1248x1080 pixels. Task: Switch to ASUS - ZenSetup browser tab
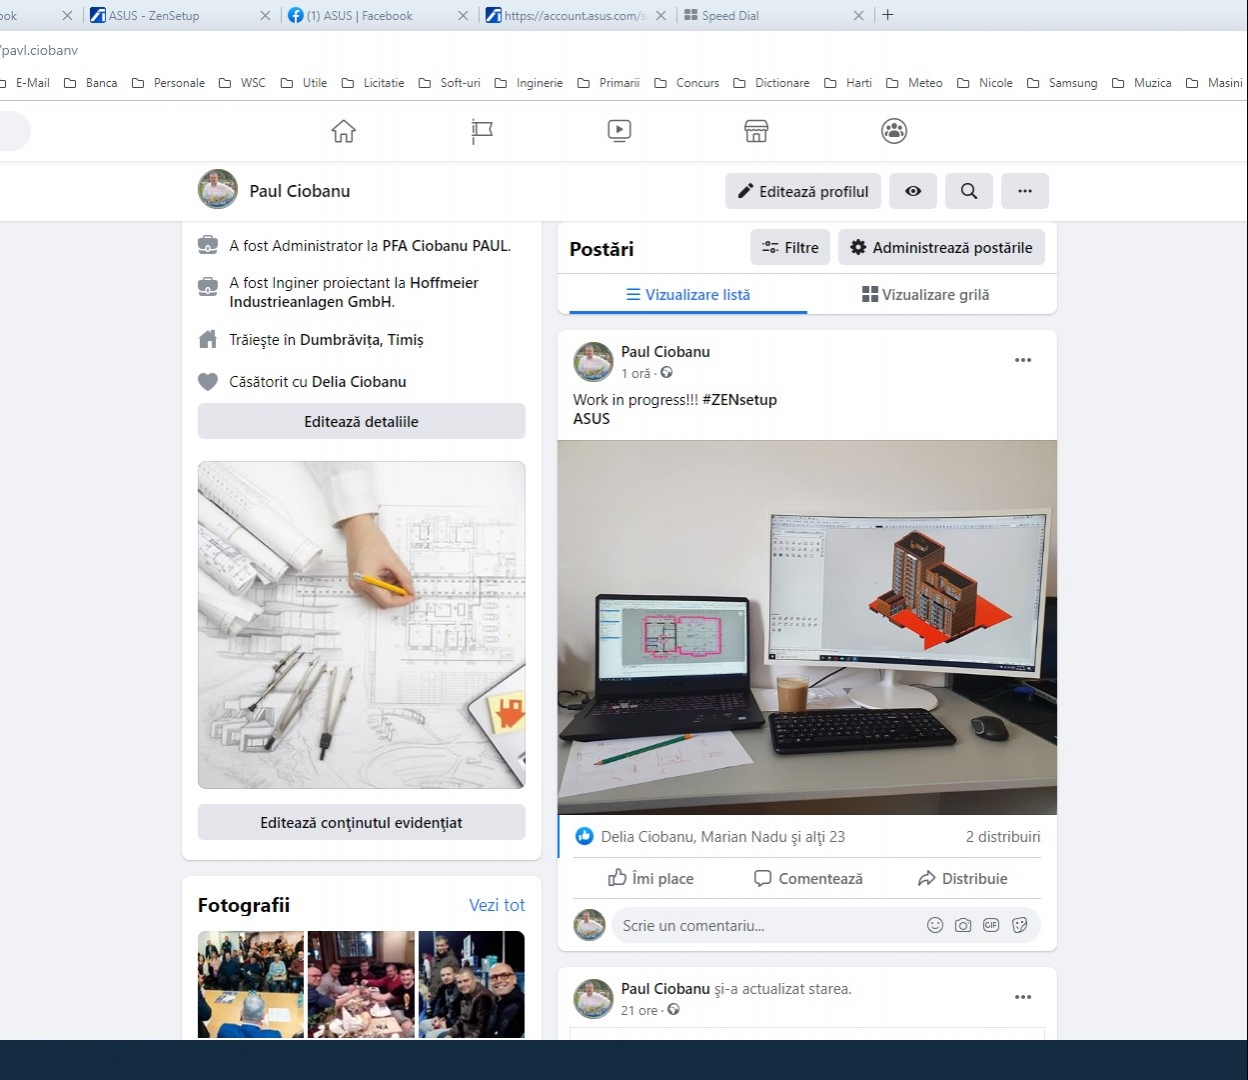[x=154, y=16]
